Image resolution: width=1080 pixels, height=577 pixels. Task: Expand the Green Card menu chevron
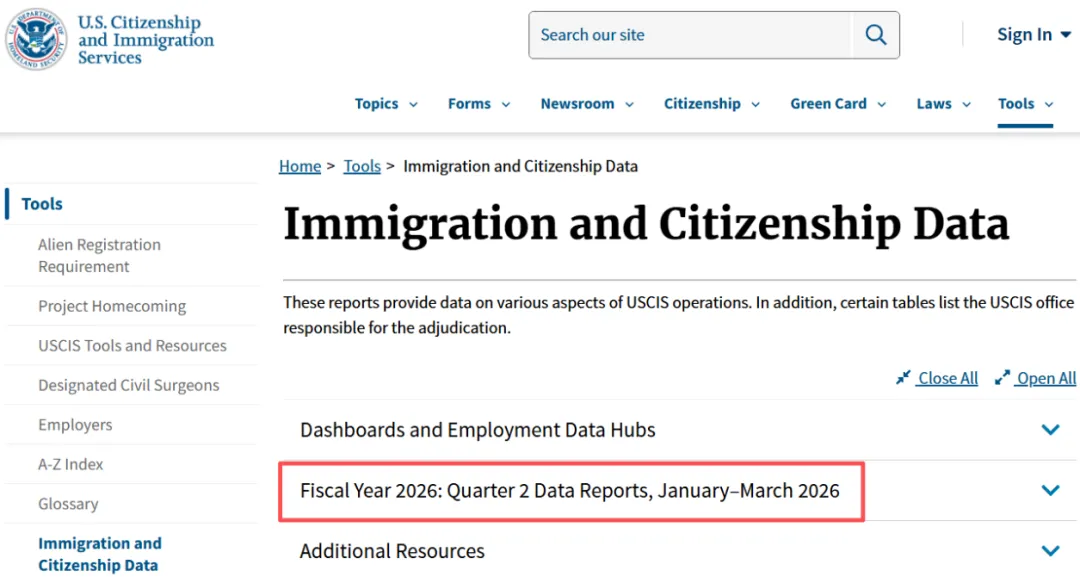[881, 105]
